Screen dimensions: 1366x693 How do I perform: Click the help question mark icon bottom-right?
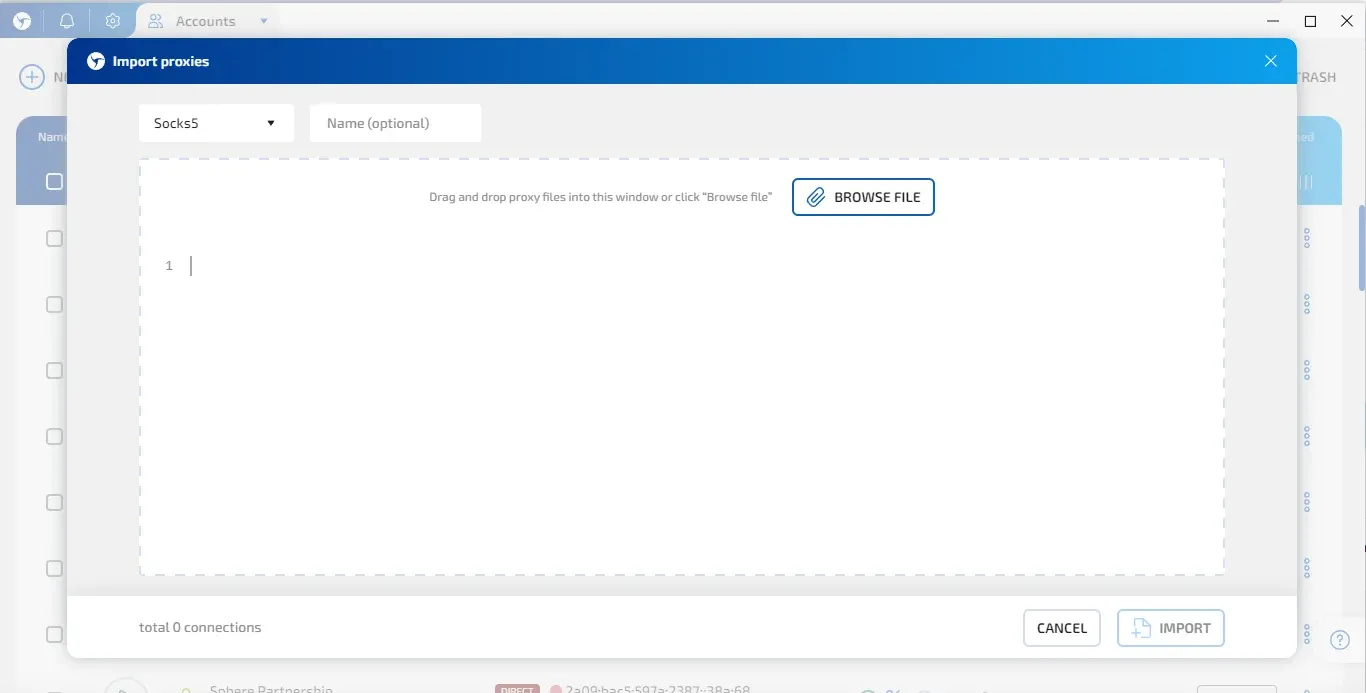[1340, 639]
